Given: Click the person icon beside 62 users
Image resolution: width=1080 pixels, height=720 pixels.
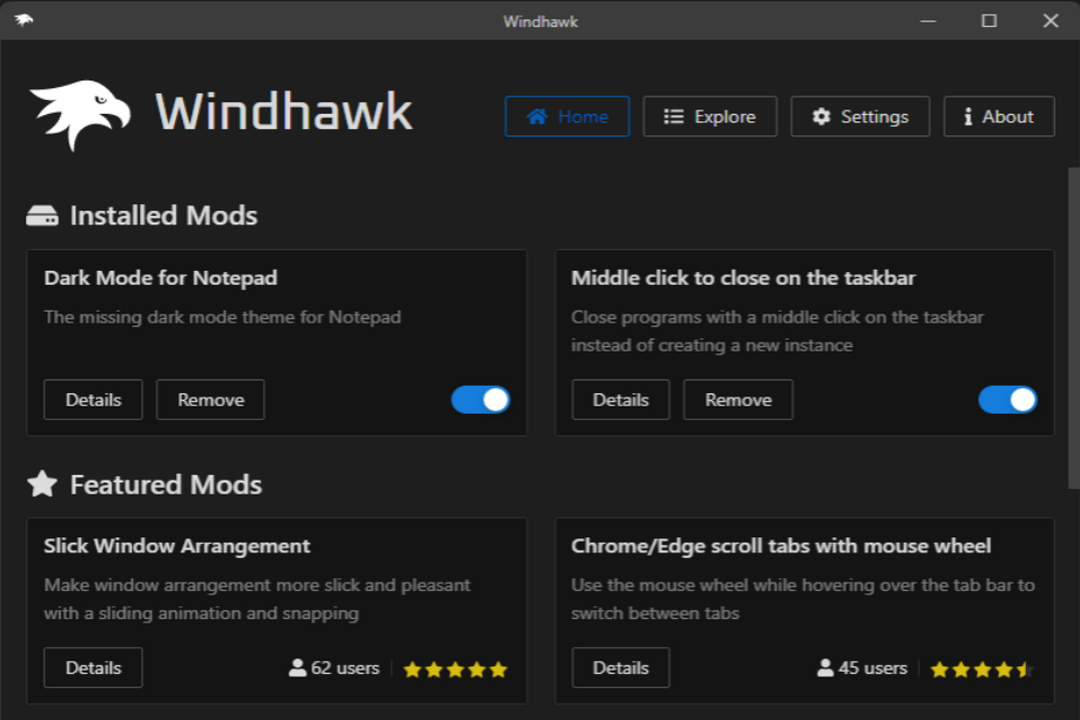Looking at the screenshot, I should coord(298,667).
